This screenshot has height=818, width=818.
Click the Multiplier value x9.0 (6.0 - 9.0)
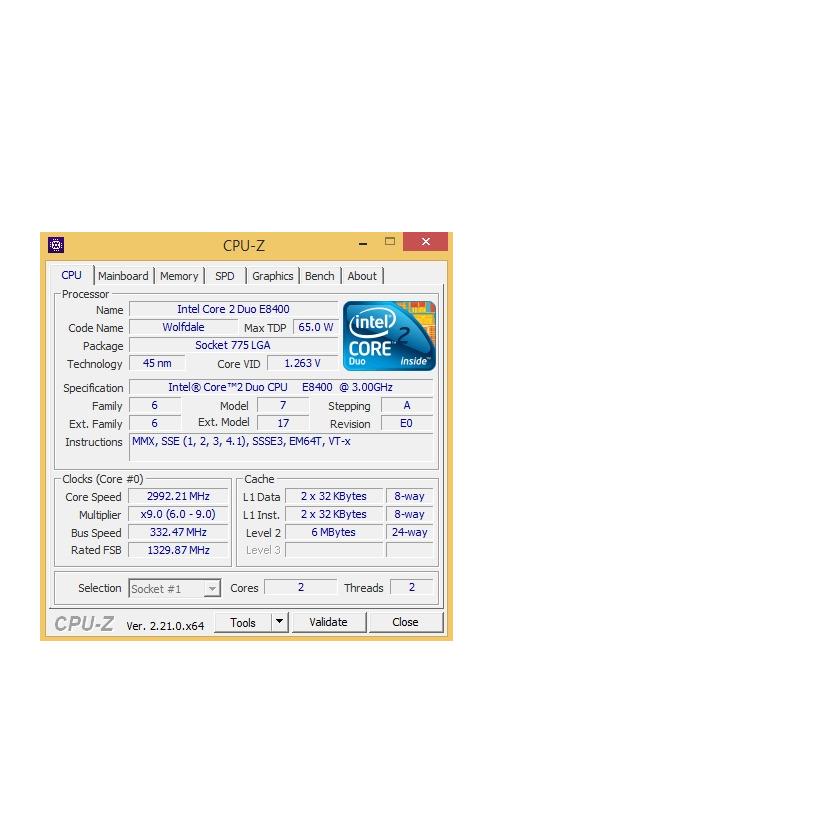[178, 514]
